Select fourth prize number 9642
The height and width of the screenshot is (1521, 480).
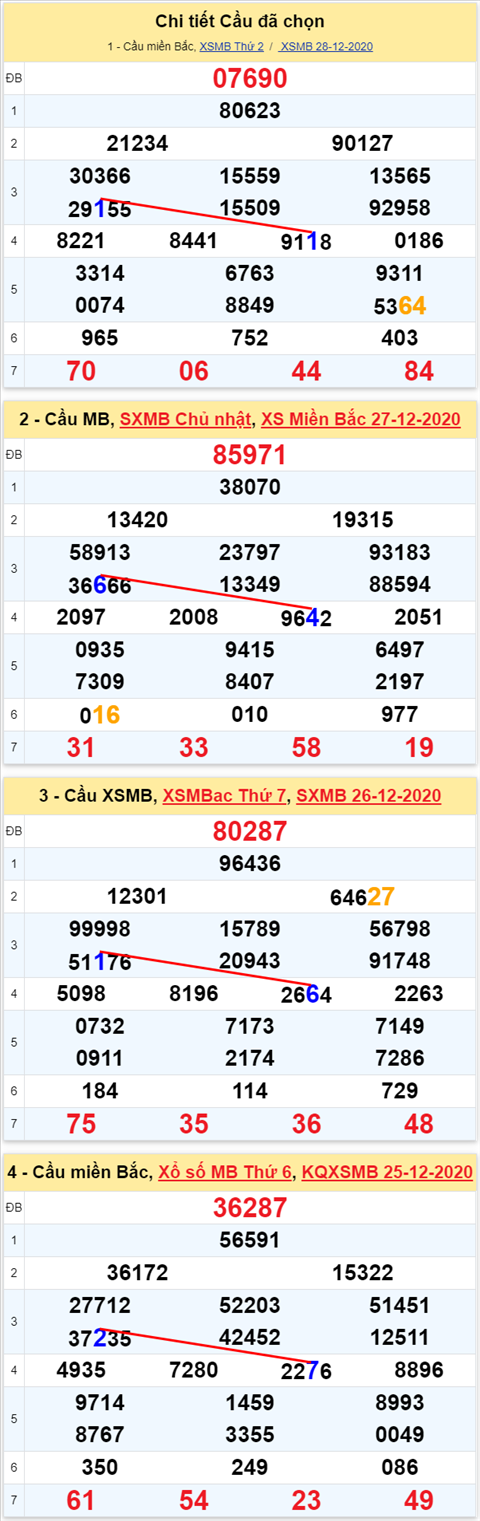point(306,618)
